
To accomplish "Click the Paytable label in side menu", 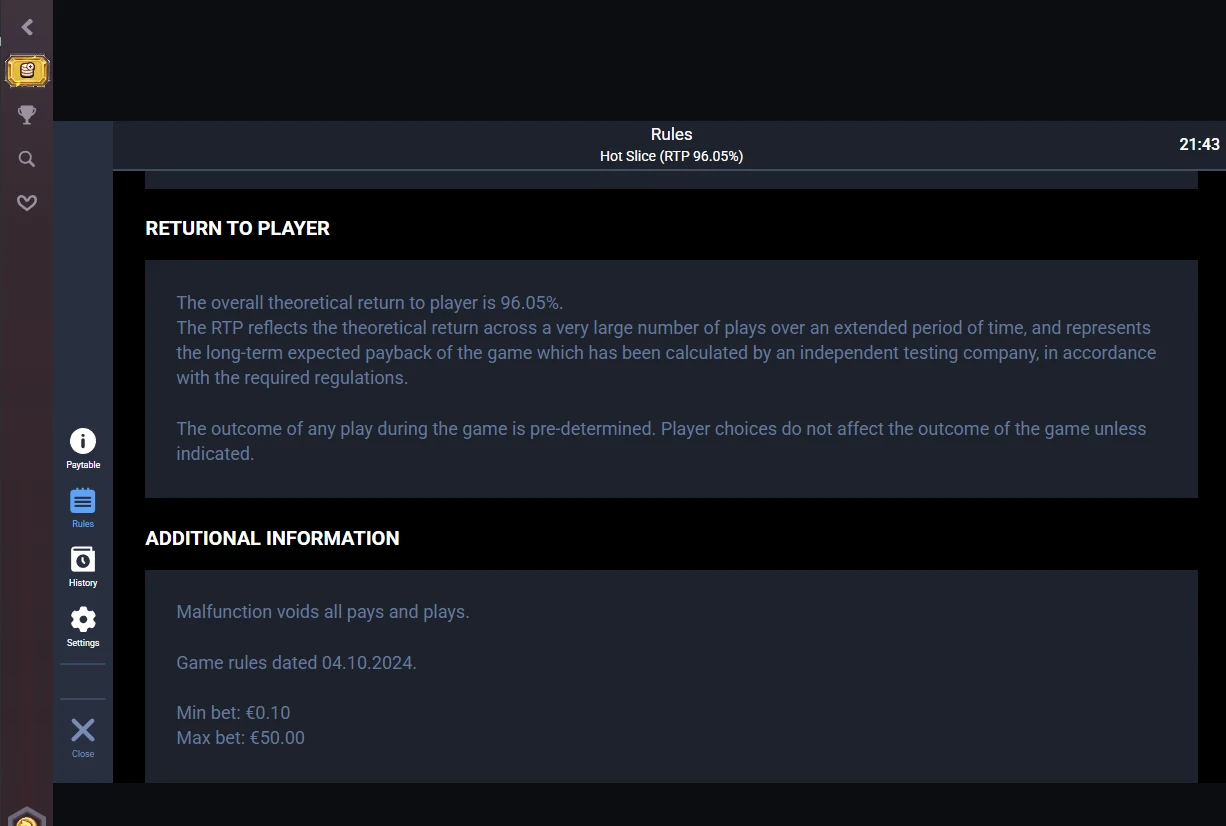I will tap(83, 465).
